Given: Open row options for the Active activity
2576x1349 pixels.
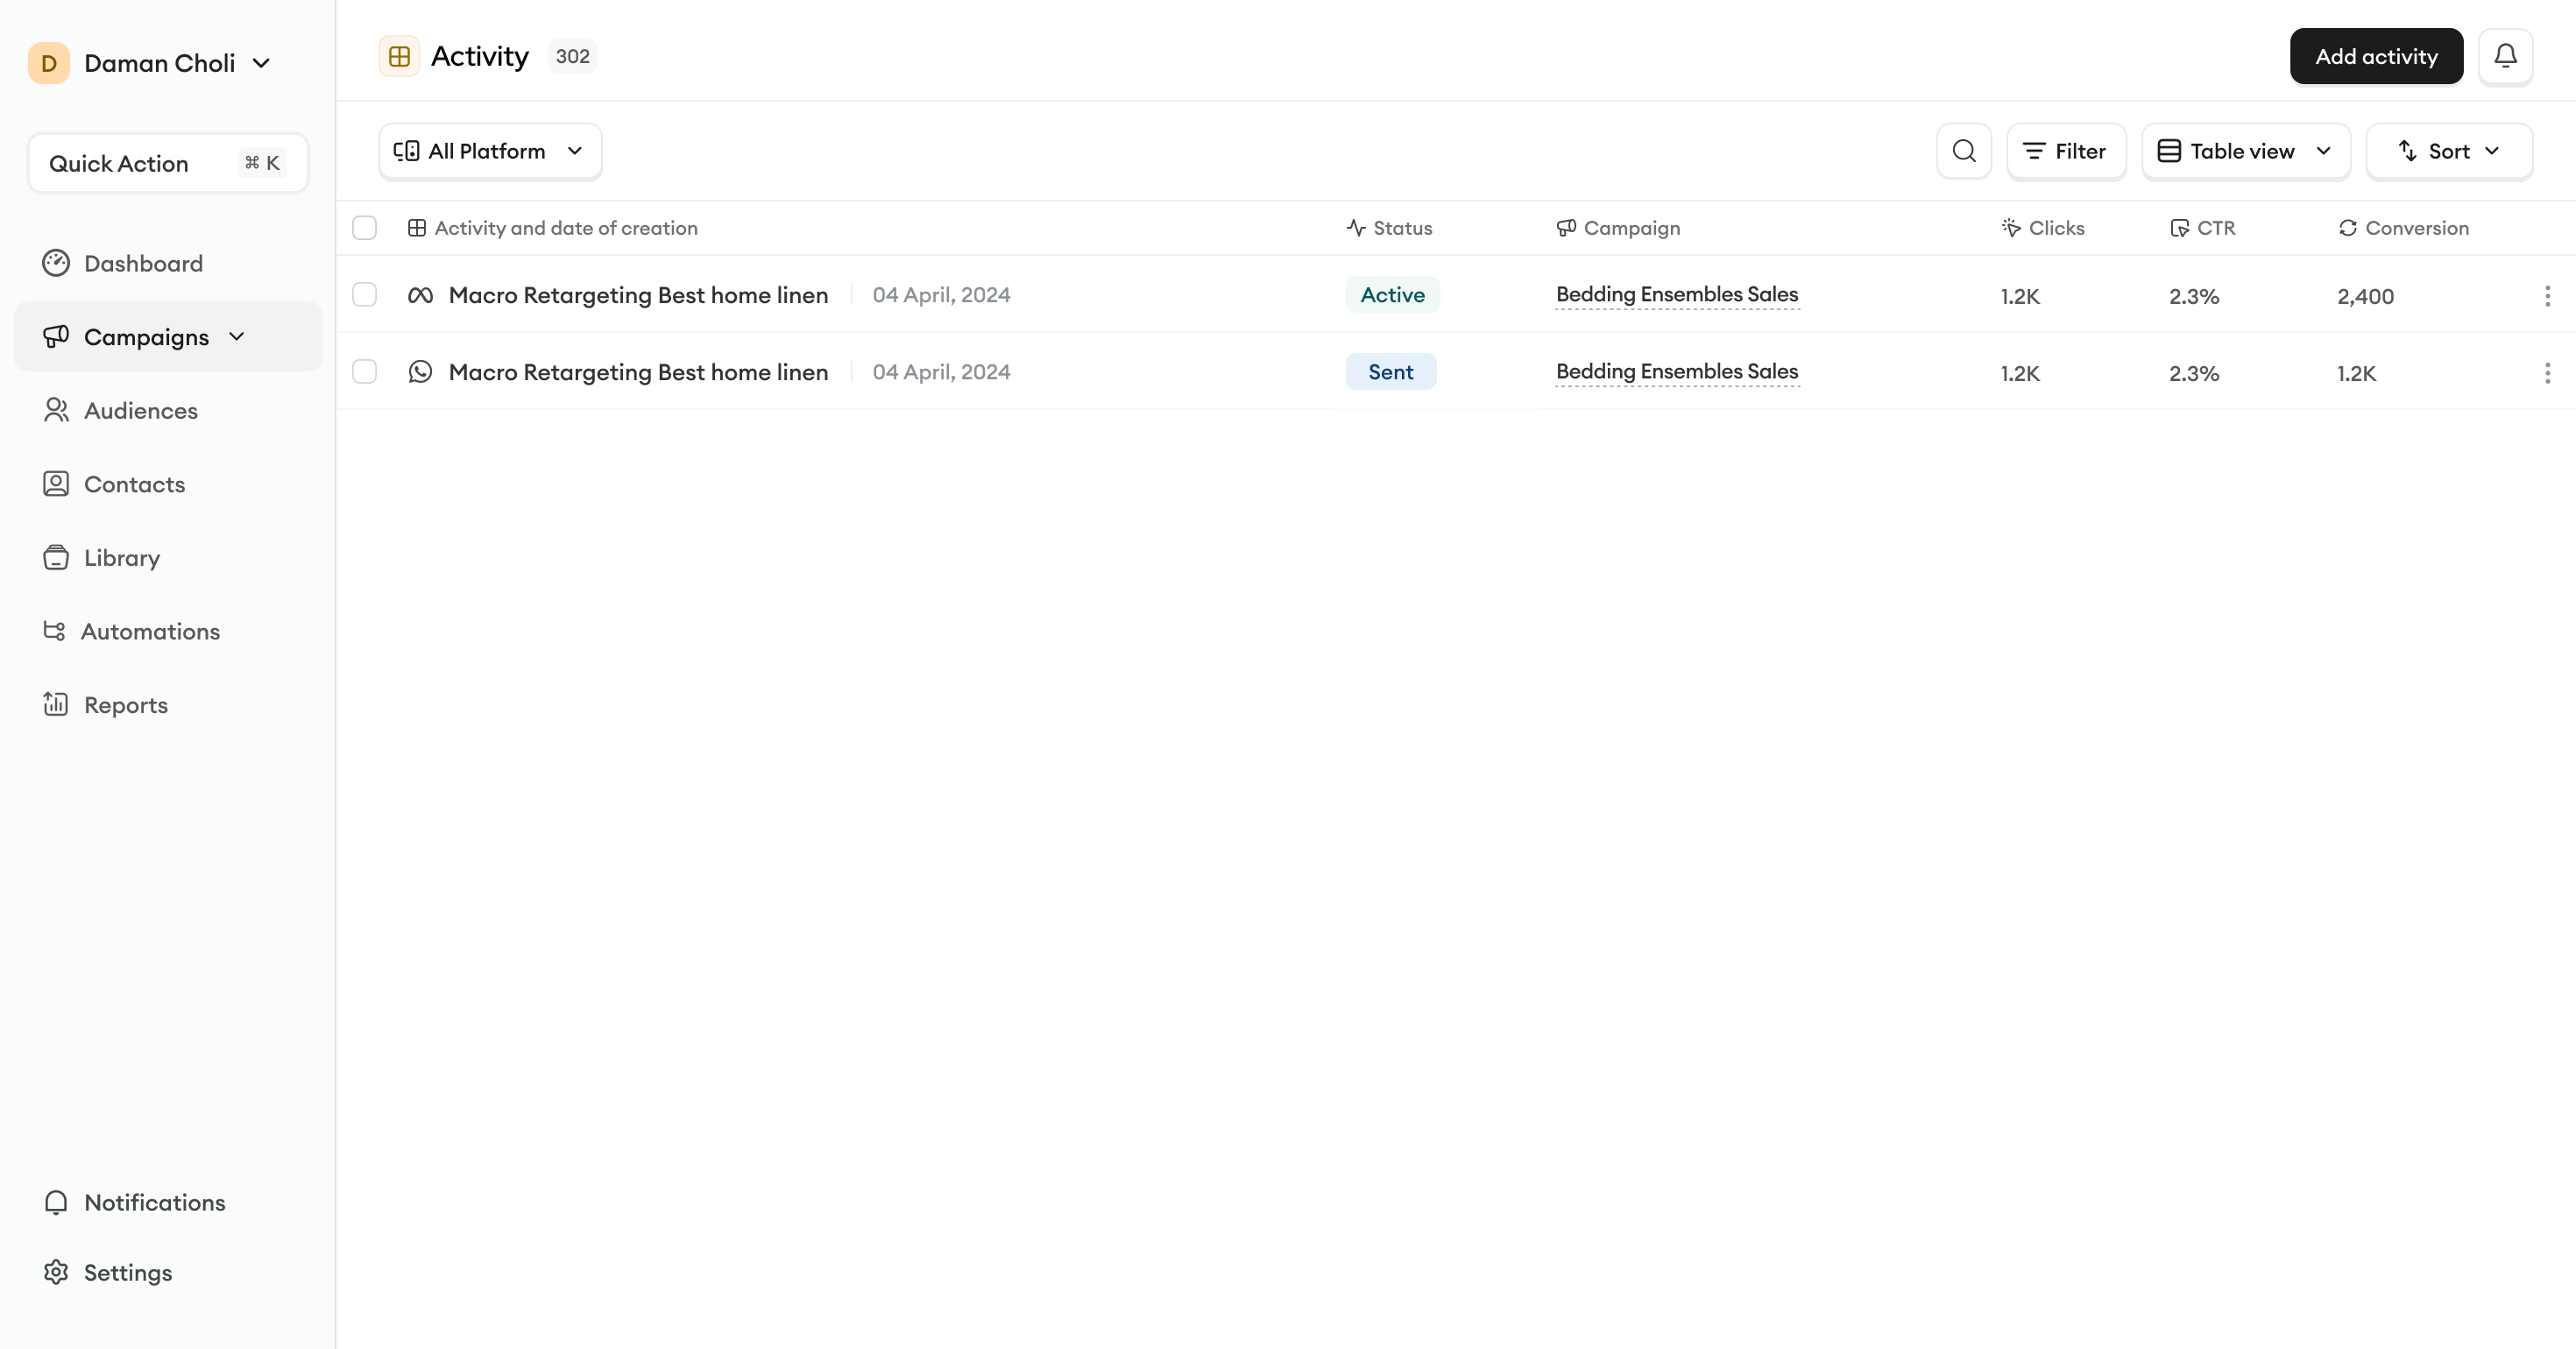Looking at the screenshot, I should (2547, 295).
